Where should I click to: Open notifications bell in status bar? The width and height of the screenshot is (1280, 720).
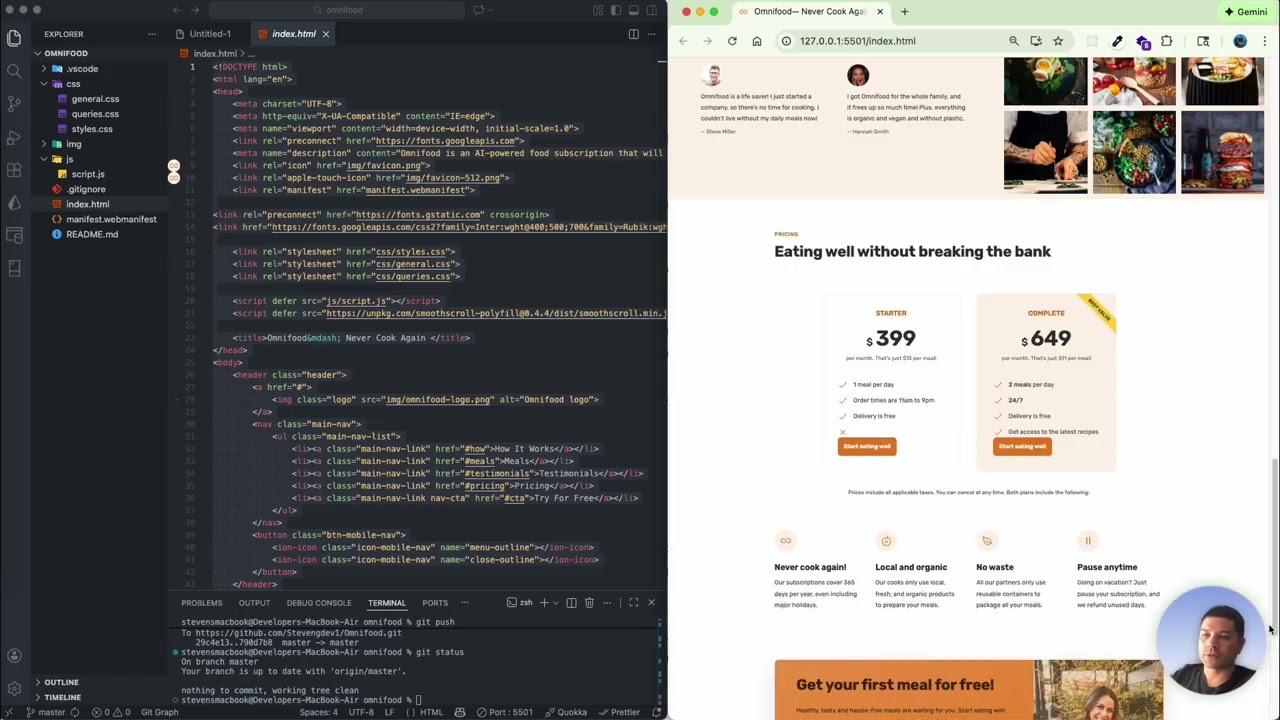657,713
